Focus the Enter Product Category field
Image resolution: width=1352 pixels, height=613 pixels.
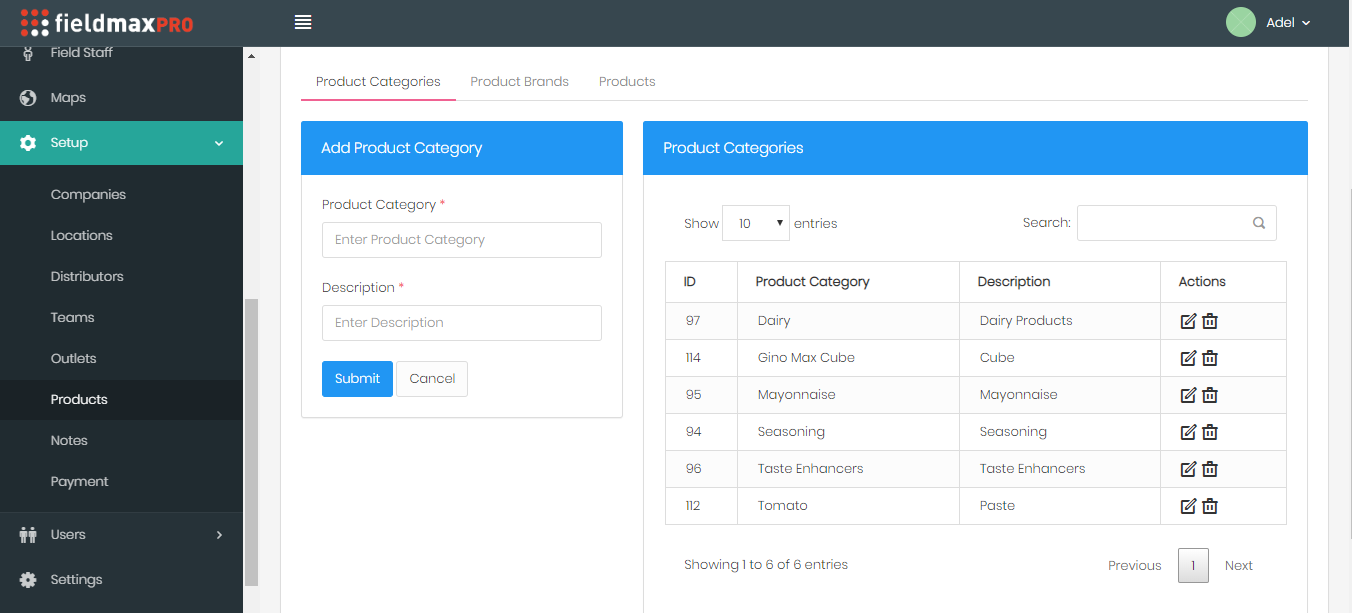462,240
